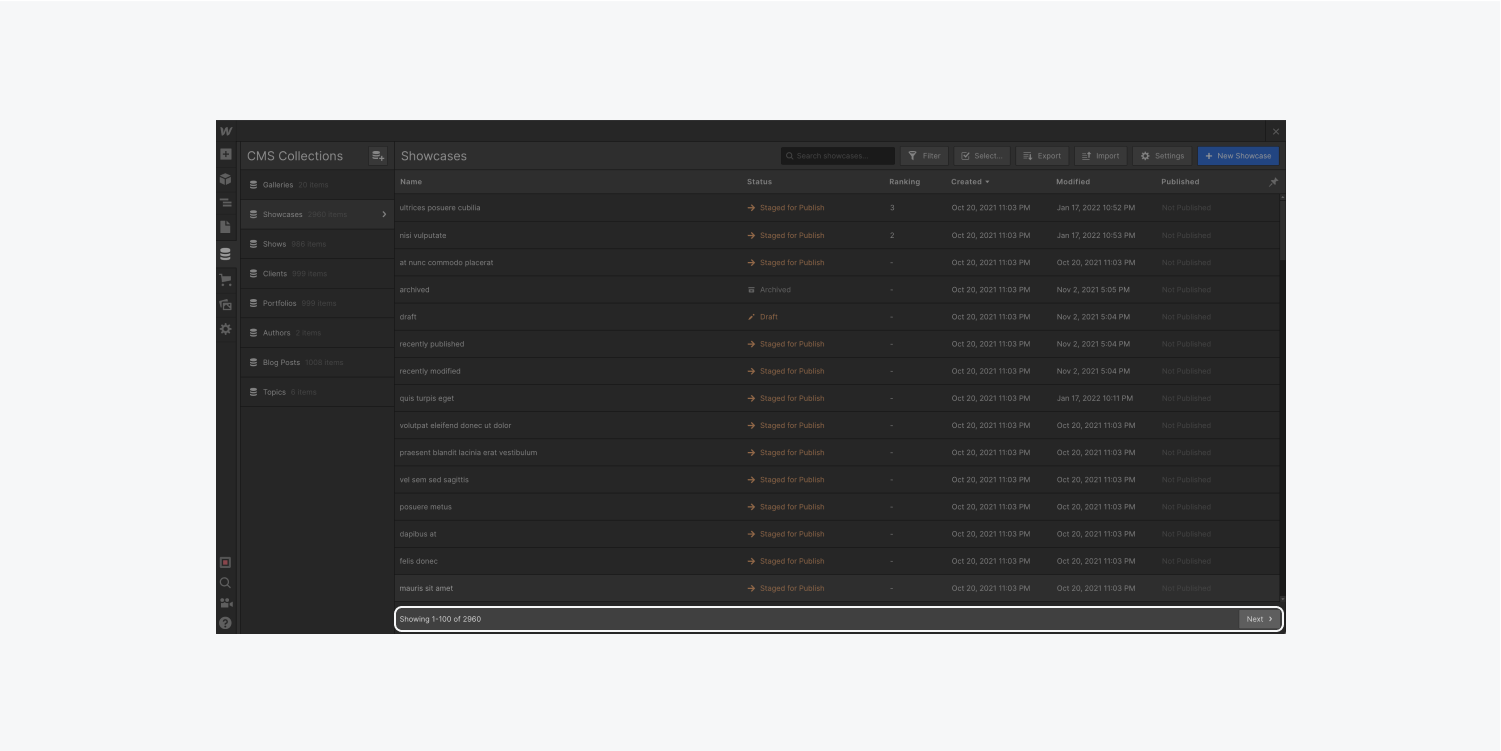This screenshot has width=1501, height=751.
Task: Open the search magnifier in left sidebar
Action: coord(226,583)
